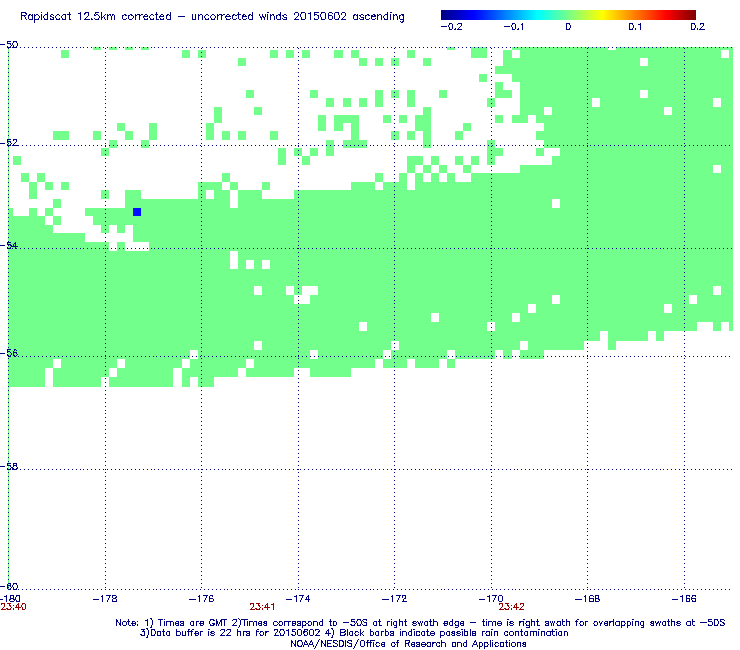Image resolution: width=740 pixels, height=650 pixels.
Task: Click the longitude label '-168'
Action: [587, 599]
